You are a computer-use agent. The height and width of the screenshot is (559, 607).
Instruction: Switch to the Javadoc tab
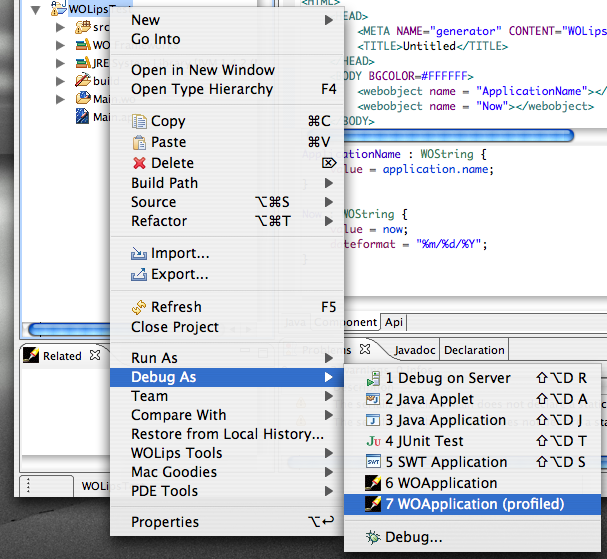click(414, 350)
